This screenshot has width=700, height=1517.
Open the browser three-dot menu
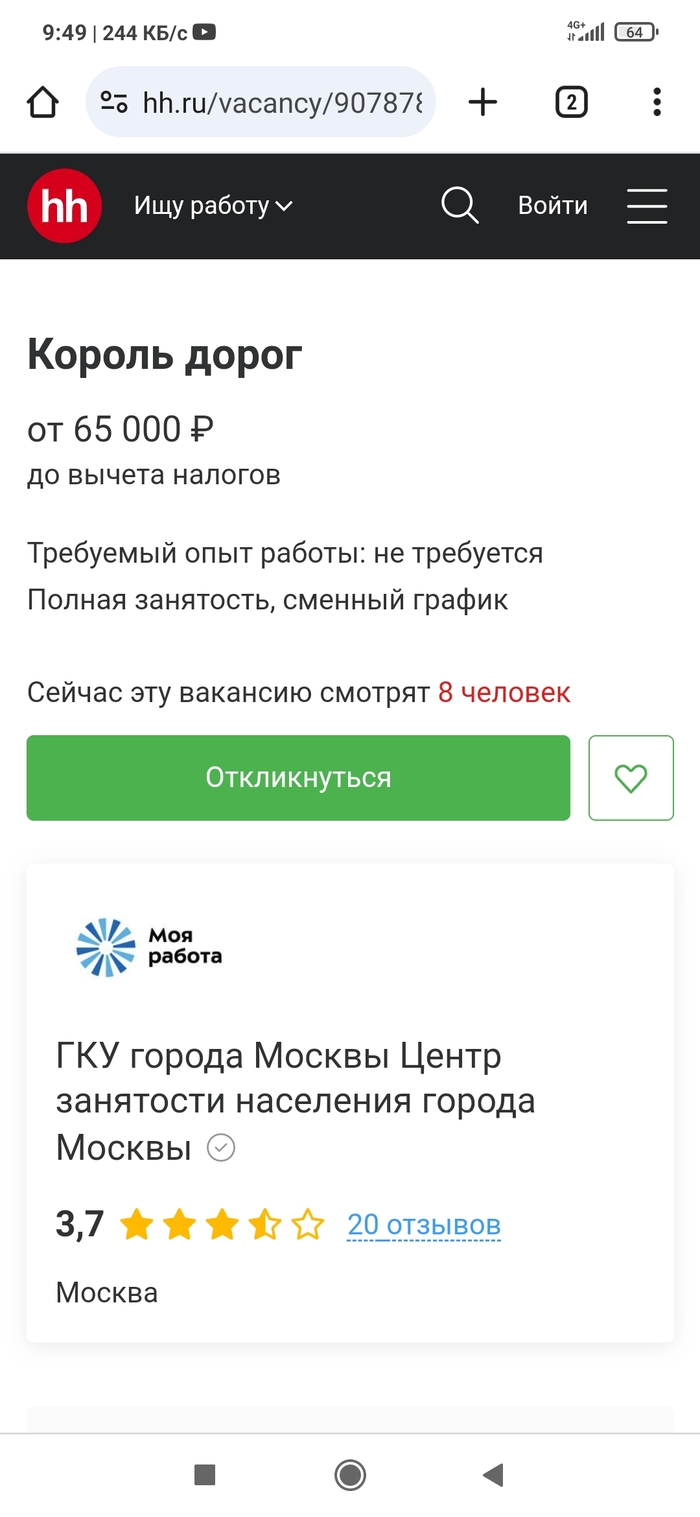click(x=656, y=102)
